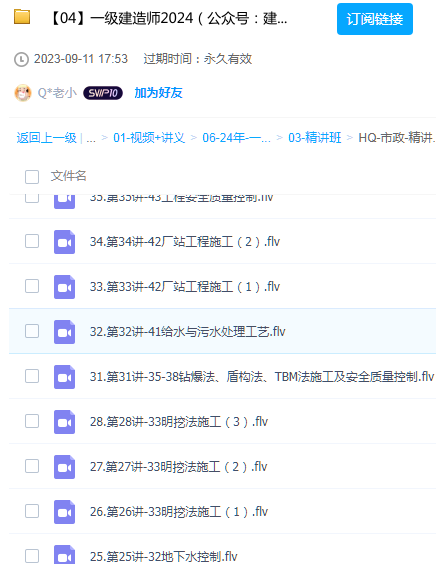Click the 订阅链接 subscribe button

(374, 19)
